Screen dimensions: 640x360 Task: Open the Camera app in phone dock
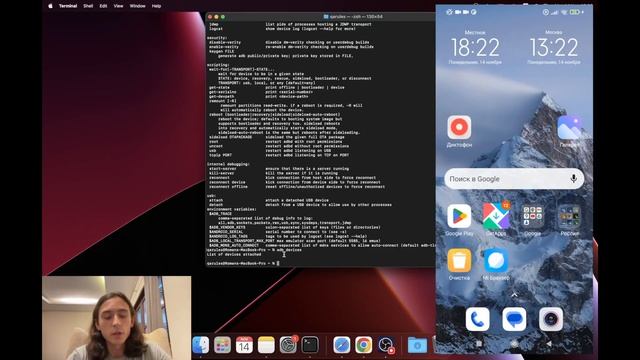point(551,319)
